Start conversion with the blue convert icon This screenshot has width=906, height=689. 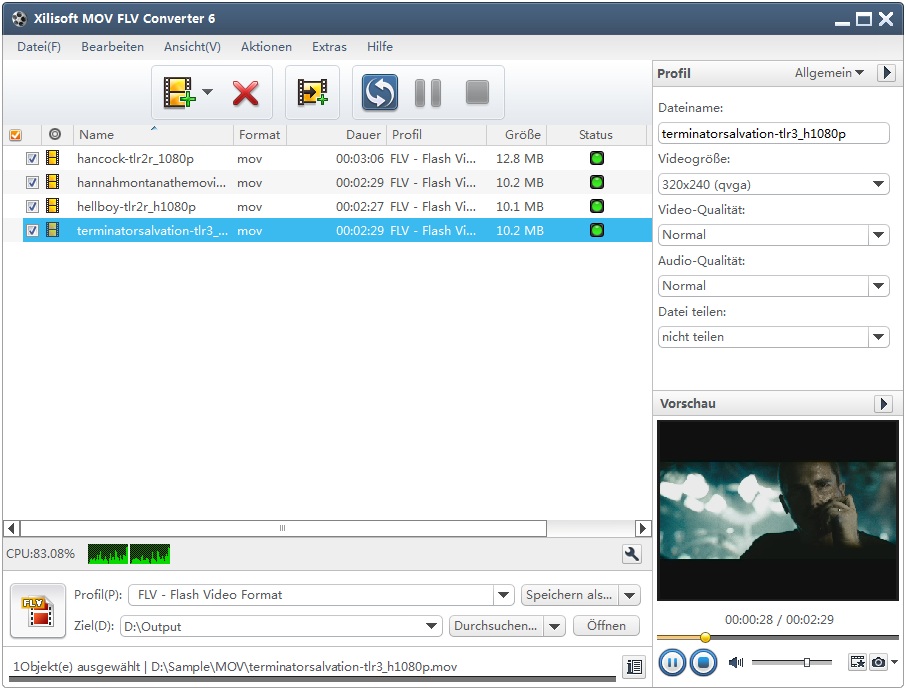[x=380, y=92]
